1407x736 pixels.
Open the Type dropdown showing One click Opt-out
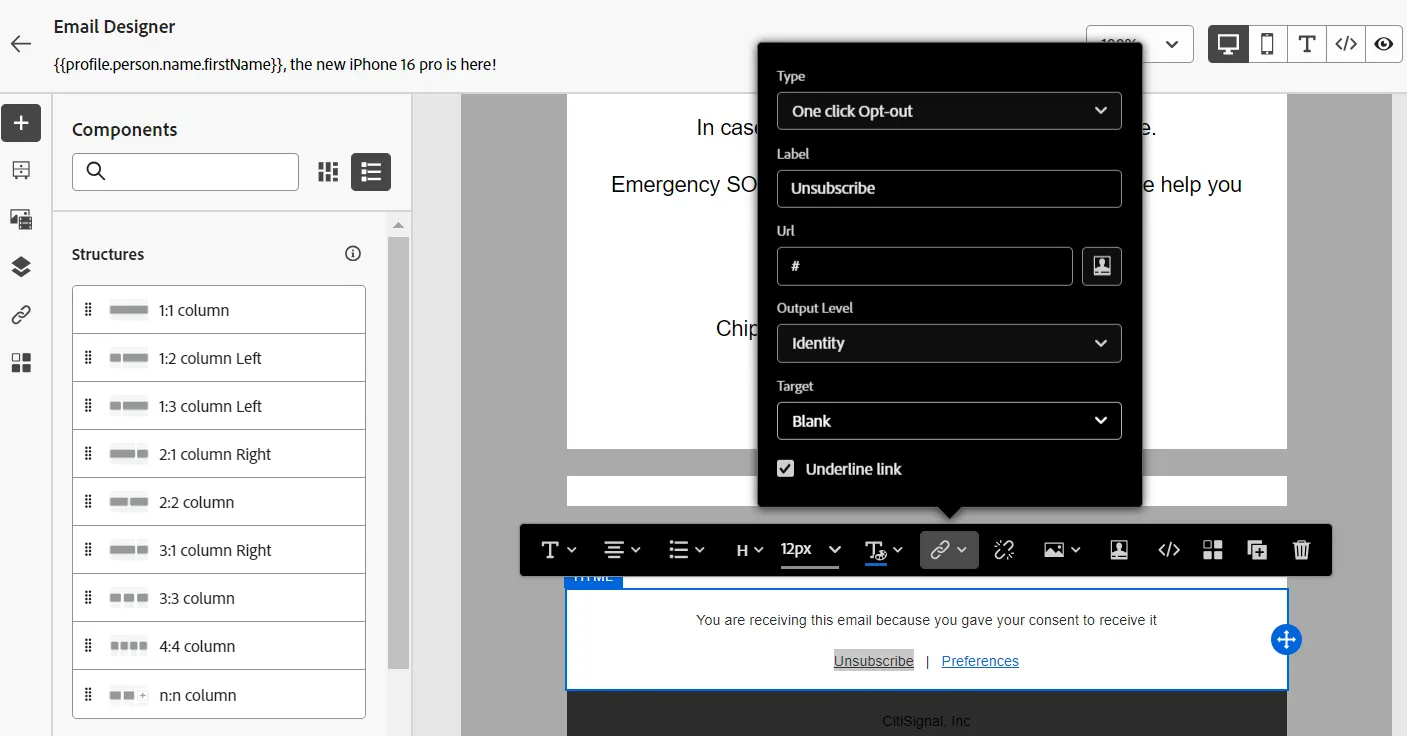(949, 111)
